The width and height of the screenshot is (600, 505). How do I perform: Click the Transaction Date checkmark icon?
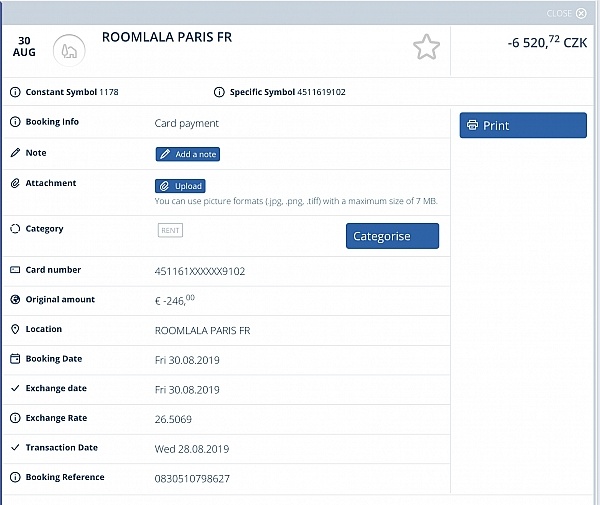(x=15, y=447)
